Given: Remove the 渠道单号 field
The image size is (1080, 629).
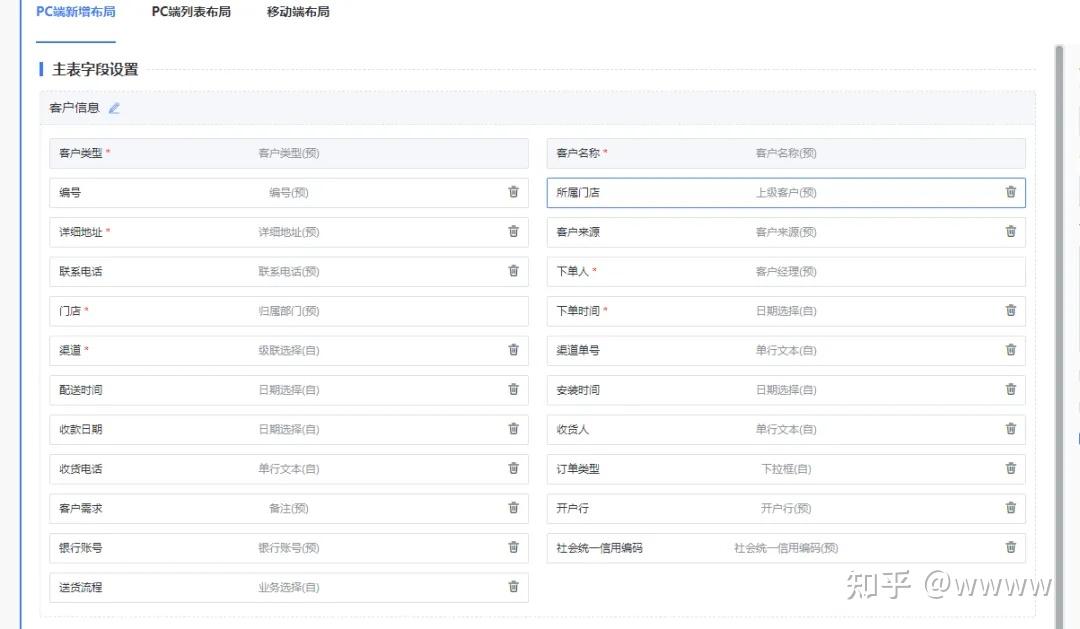Looking at the screenshot, I should click(1010, 350).
